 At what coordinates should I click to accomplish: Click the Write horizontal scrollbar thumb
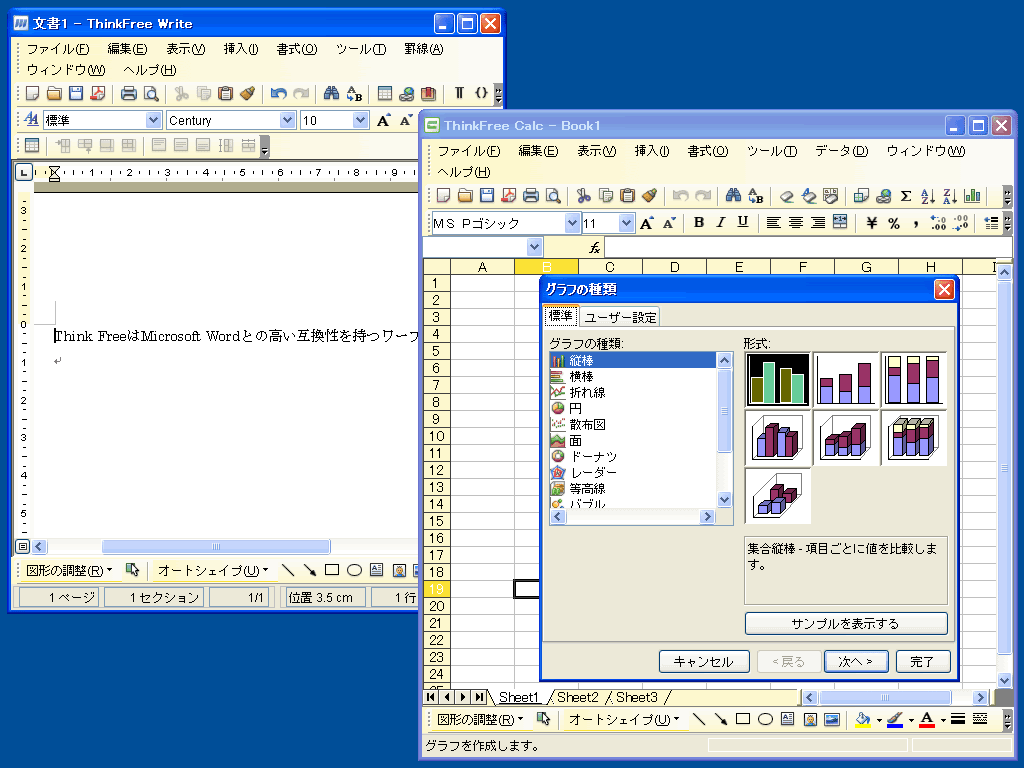tap(216, 547)
